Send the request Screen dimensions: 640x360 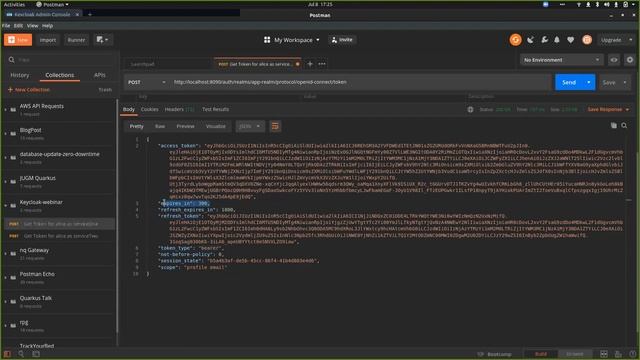click(x=569, y=82)
